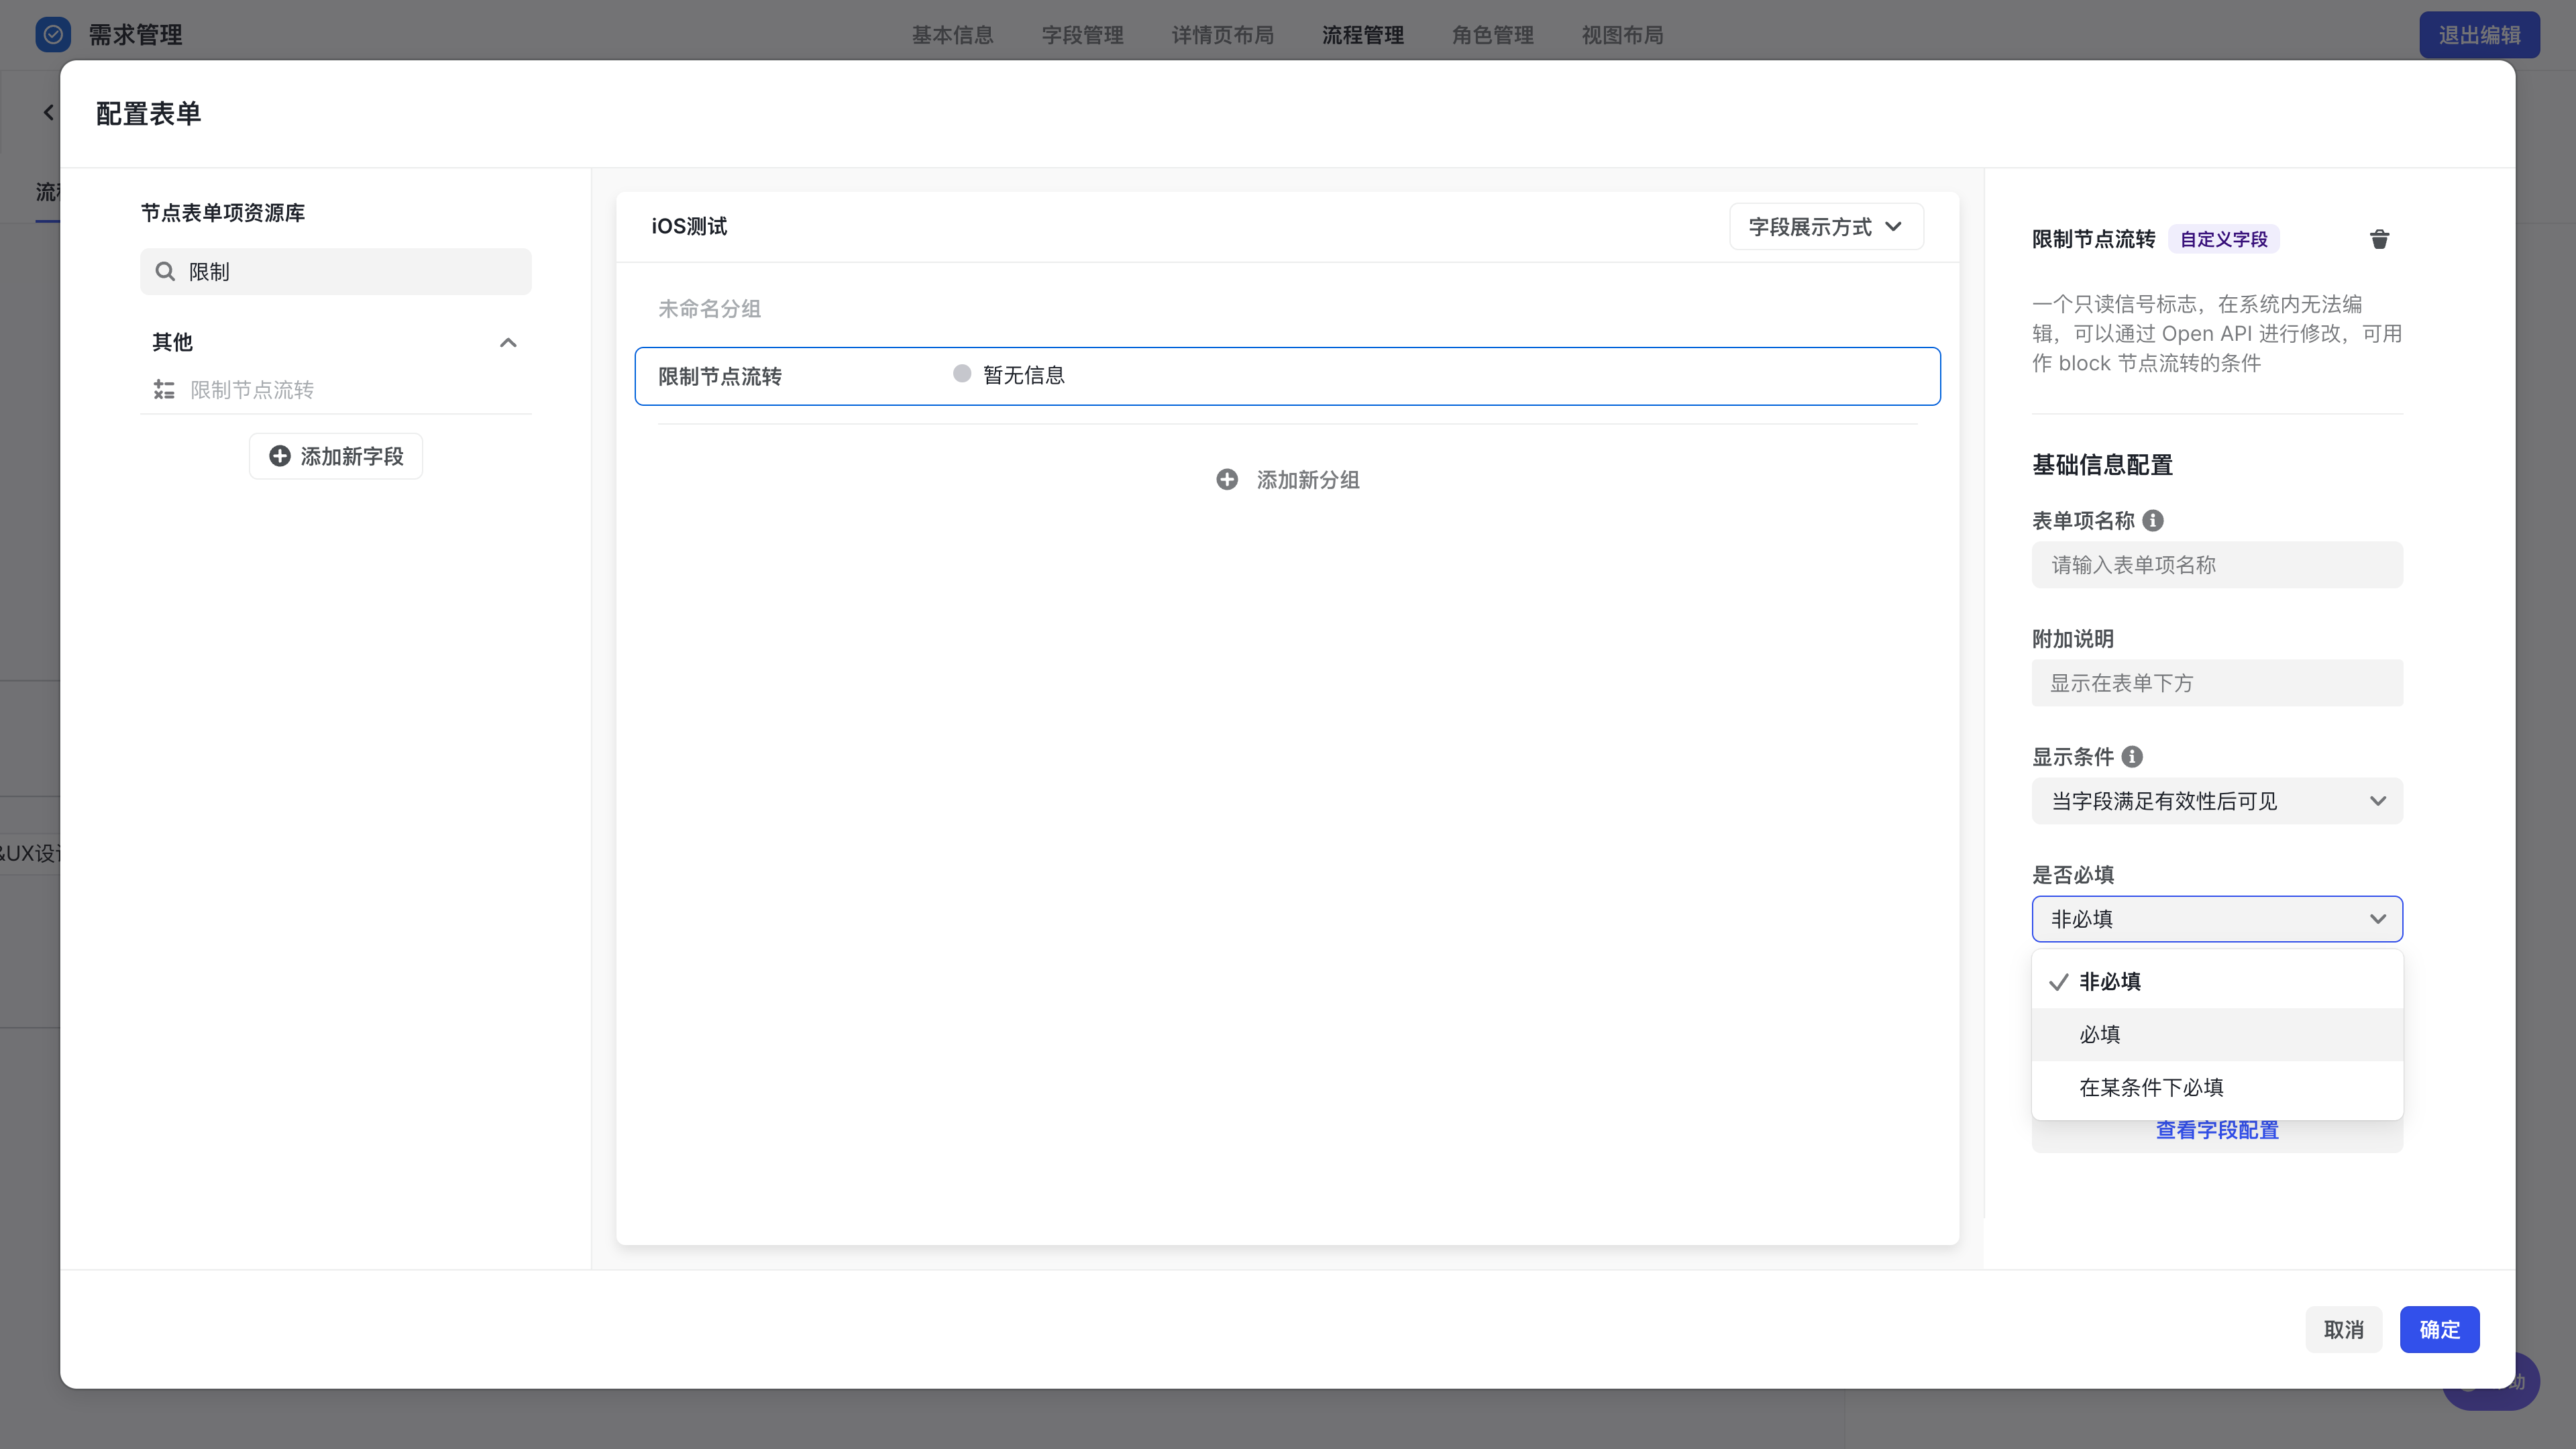Click 显示在表单下方 附加说明 input

tap(2217, 683)
